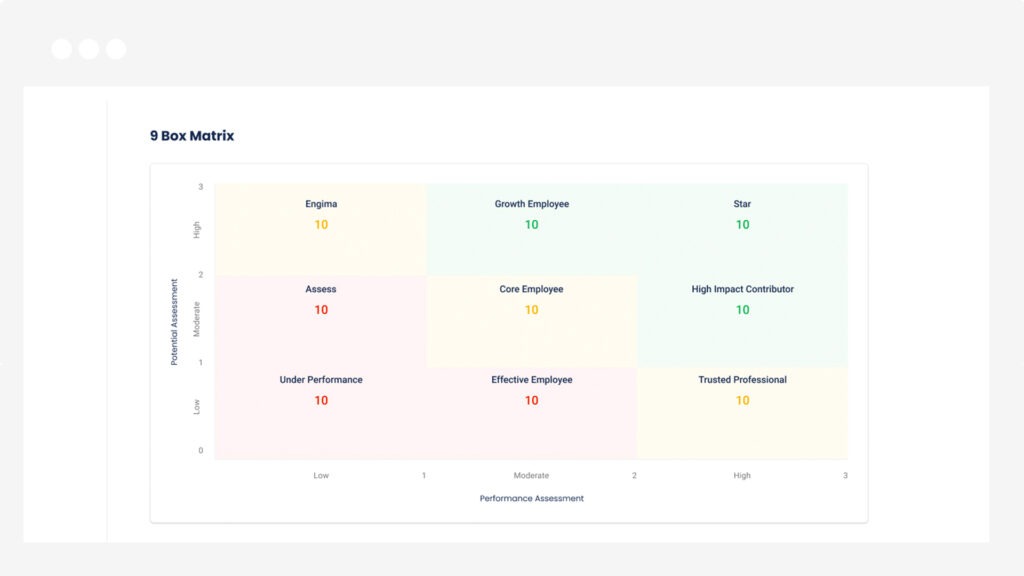Click the third window control dot
Viewport: 1024px width, 576px height.
click(115, 47)
